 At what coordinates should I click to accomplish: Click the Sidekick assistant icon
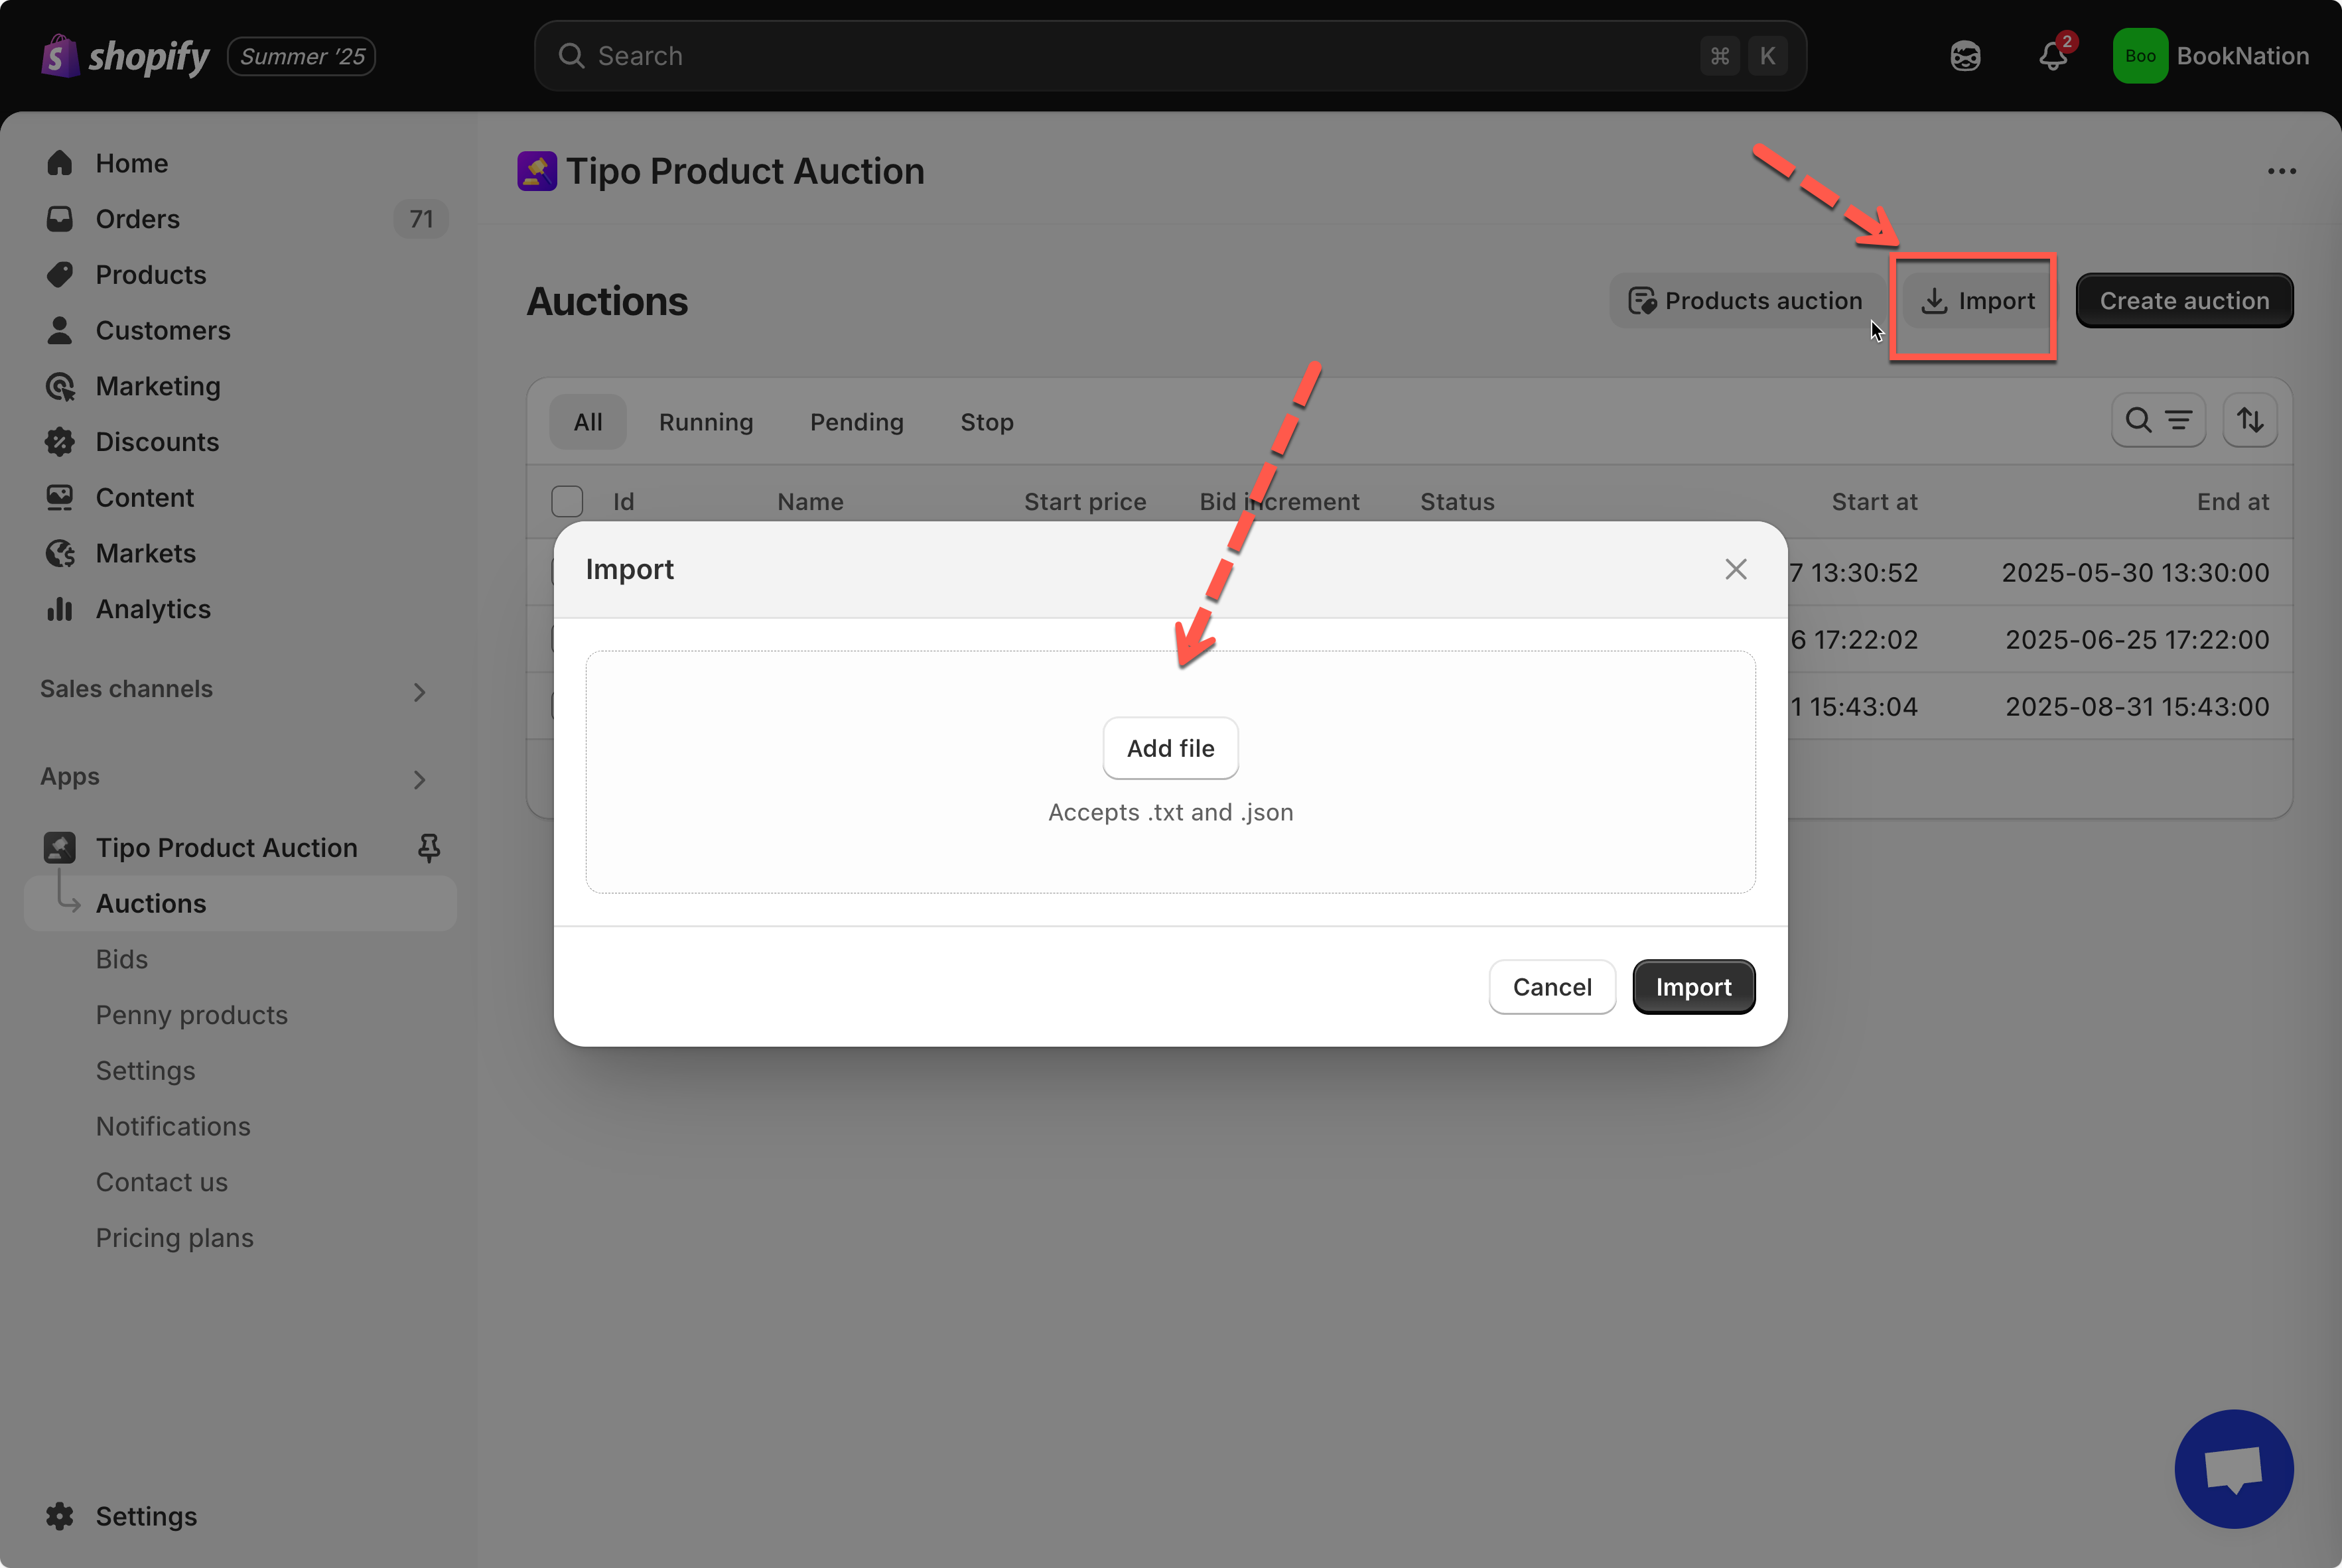coord(1965,56)
